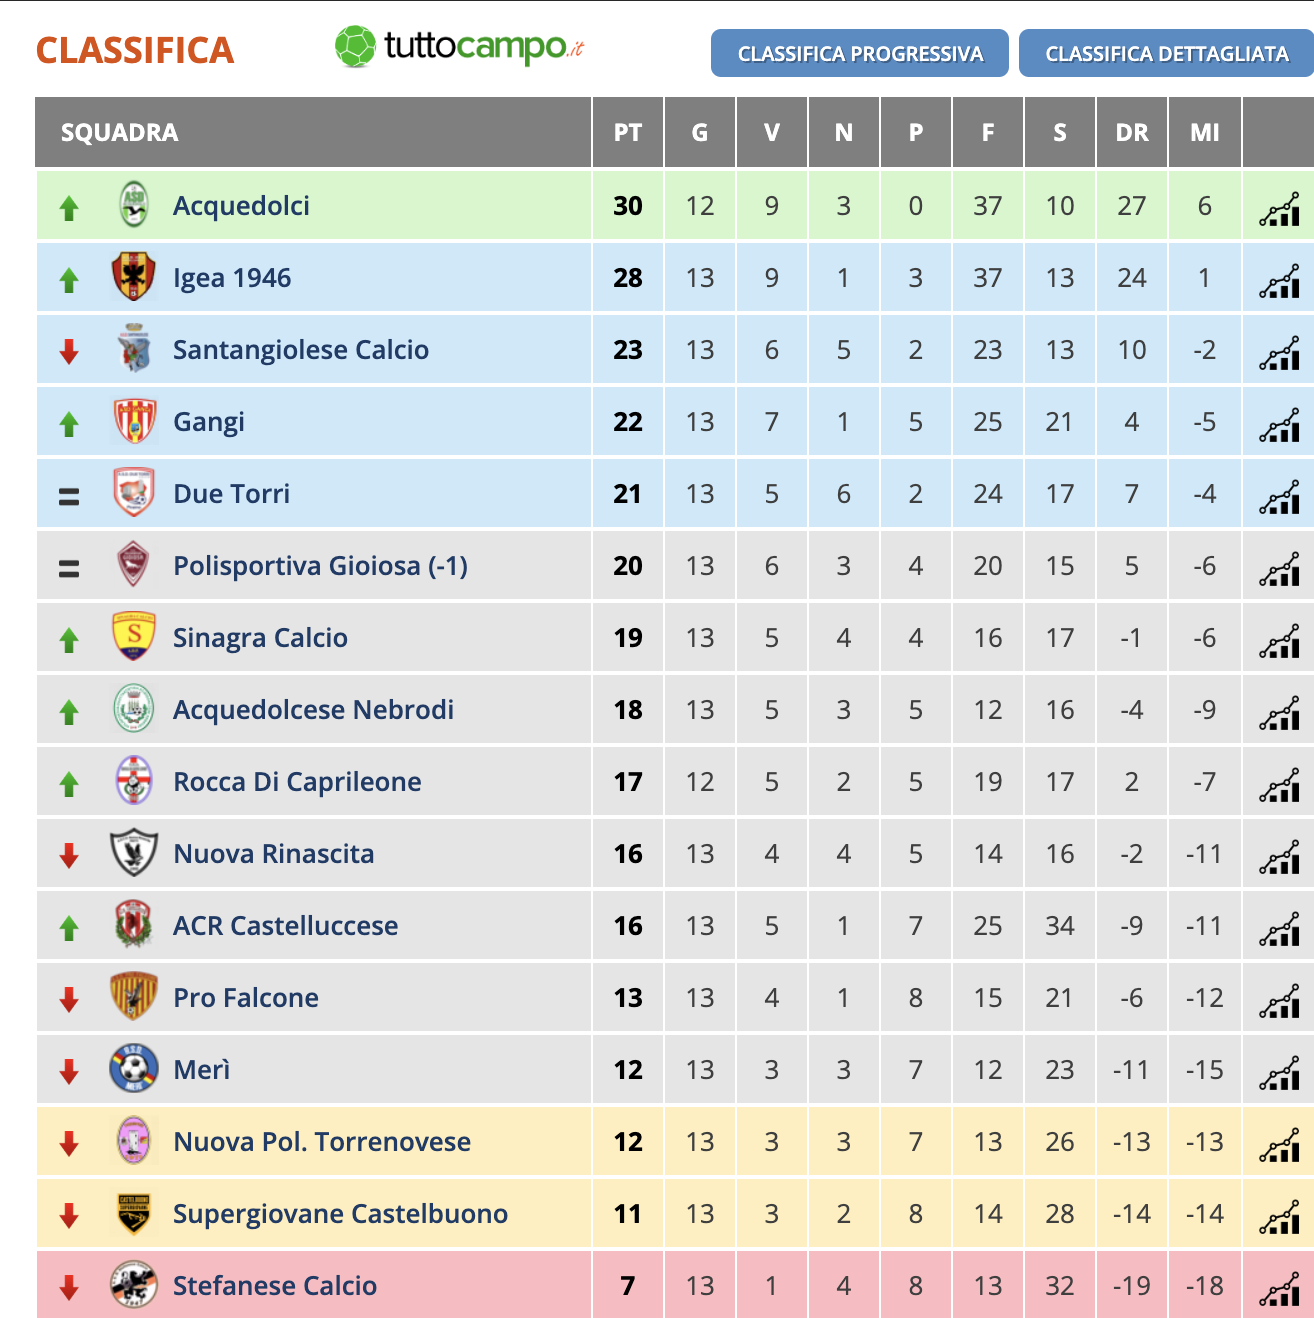The height and width of the screenshot is (1318, 1314).
Task: Open Supergiovane Castelbuono team link
Action: click(340, 1214)
